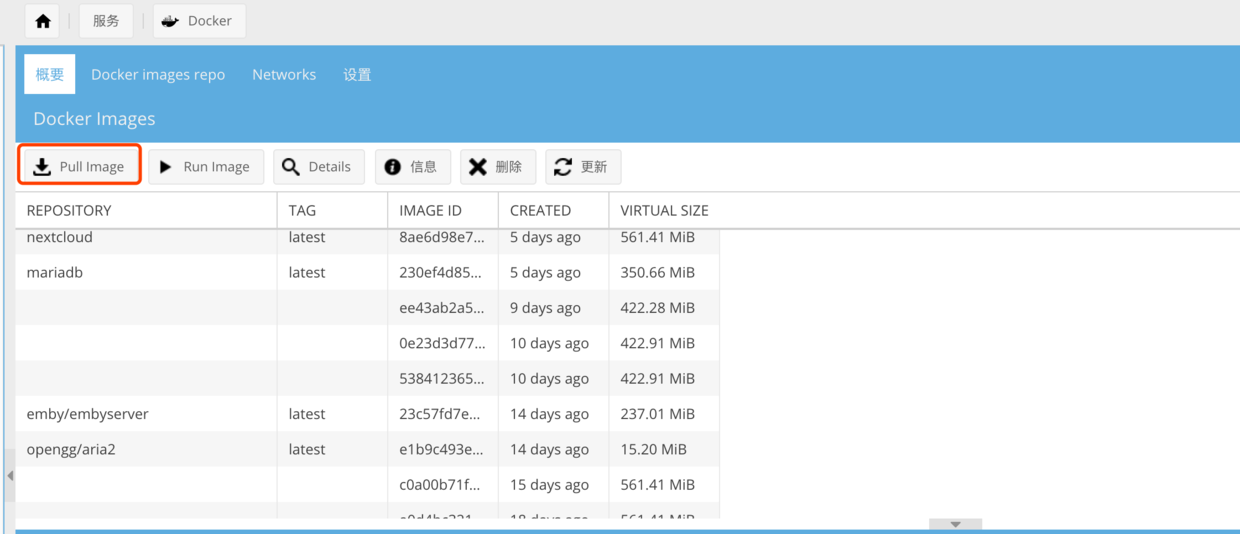
Task: Go to the home breadcrumb icon
Action: click(x=43, y=21)
